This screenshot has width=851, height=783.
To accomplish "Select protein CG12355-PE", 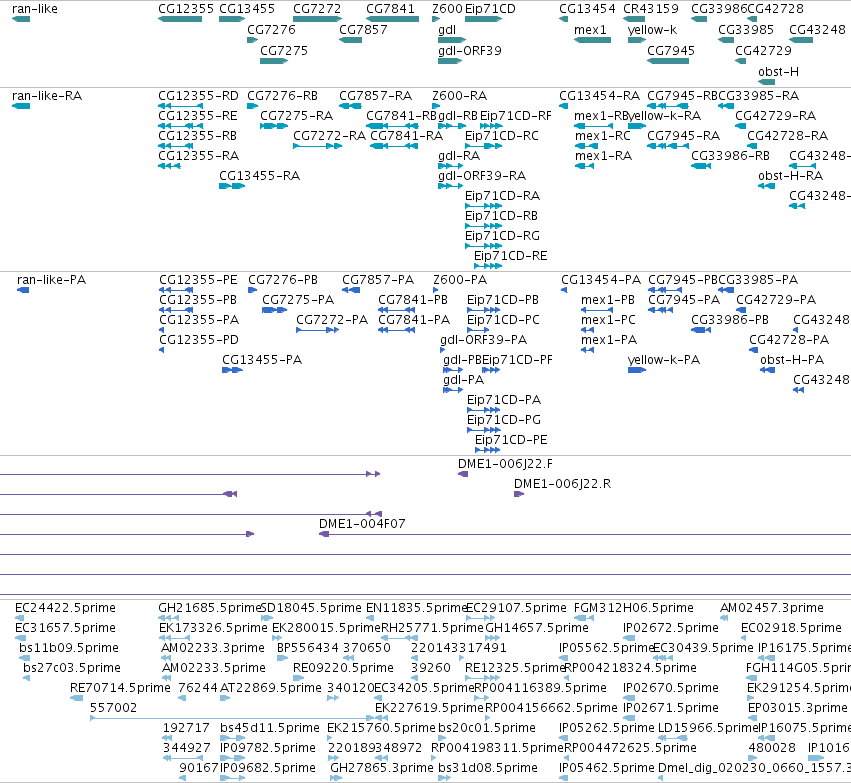I will click(x=176, y=290).
